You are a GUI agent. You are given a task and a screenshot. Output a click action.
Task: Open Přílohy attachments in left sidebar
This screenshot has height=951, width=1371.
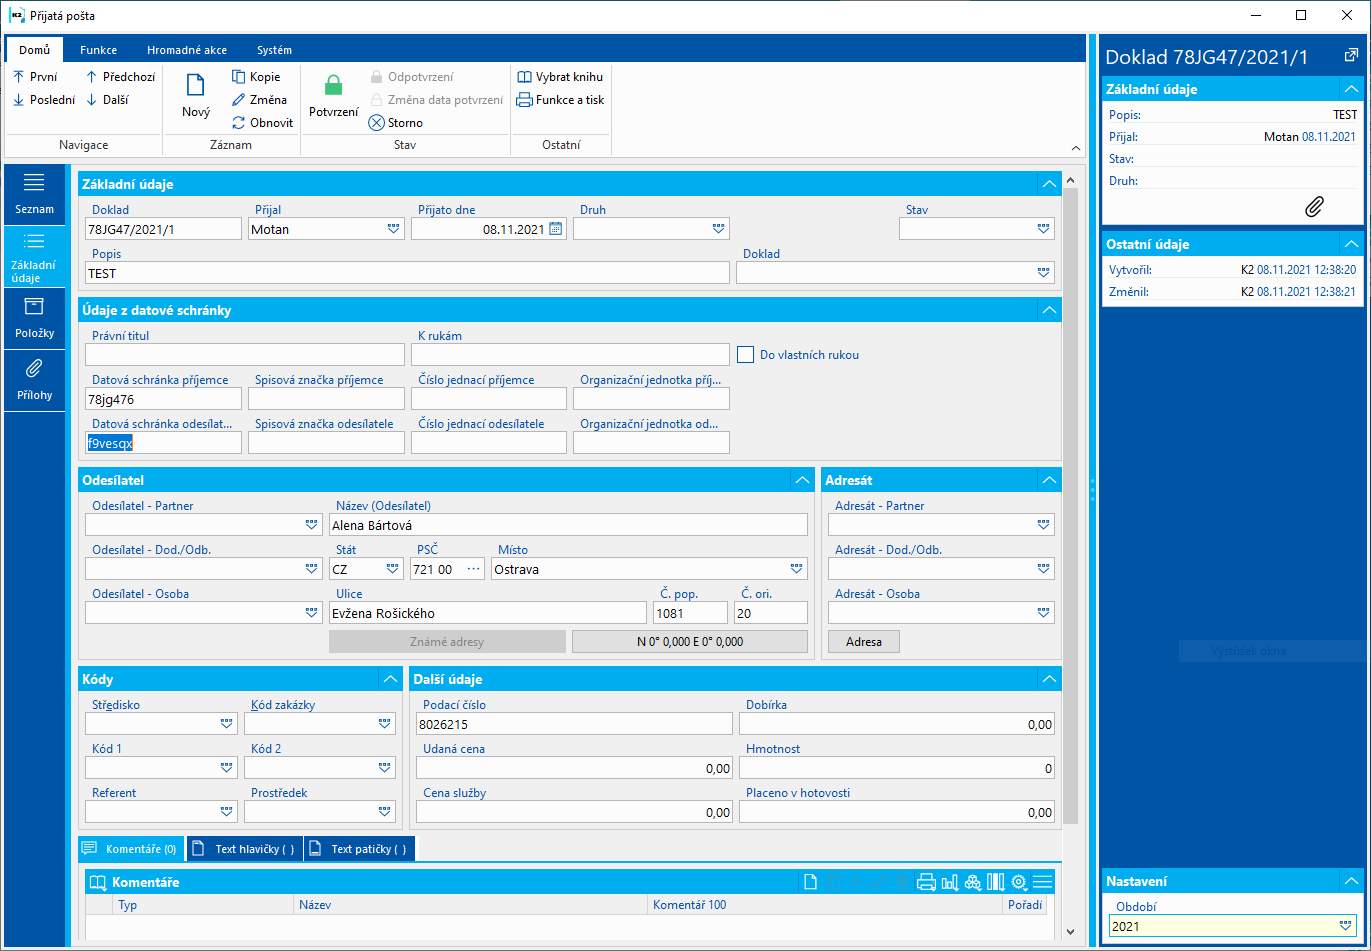tap(34, 379)
